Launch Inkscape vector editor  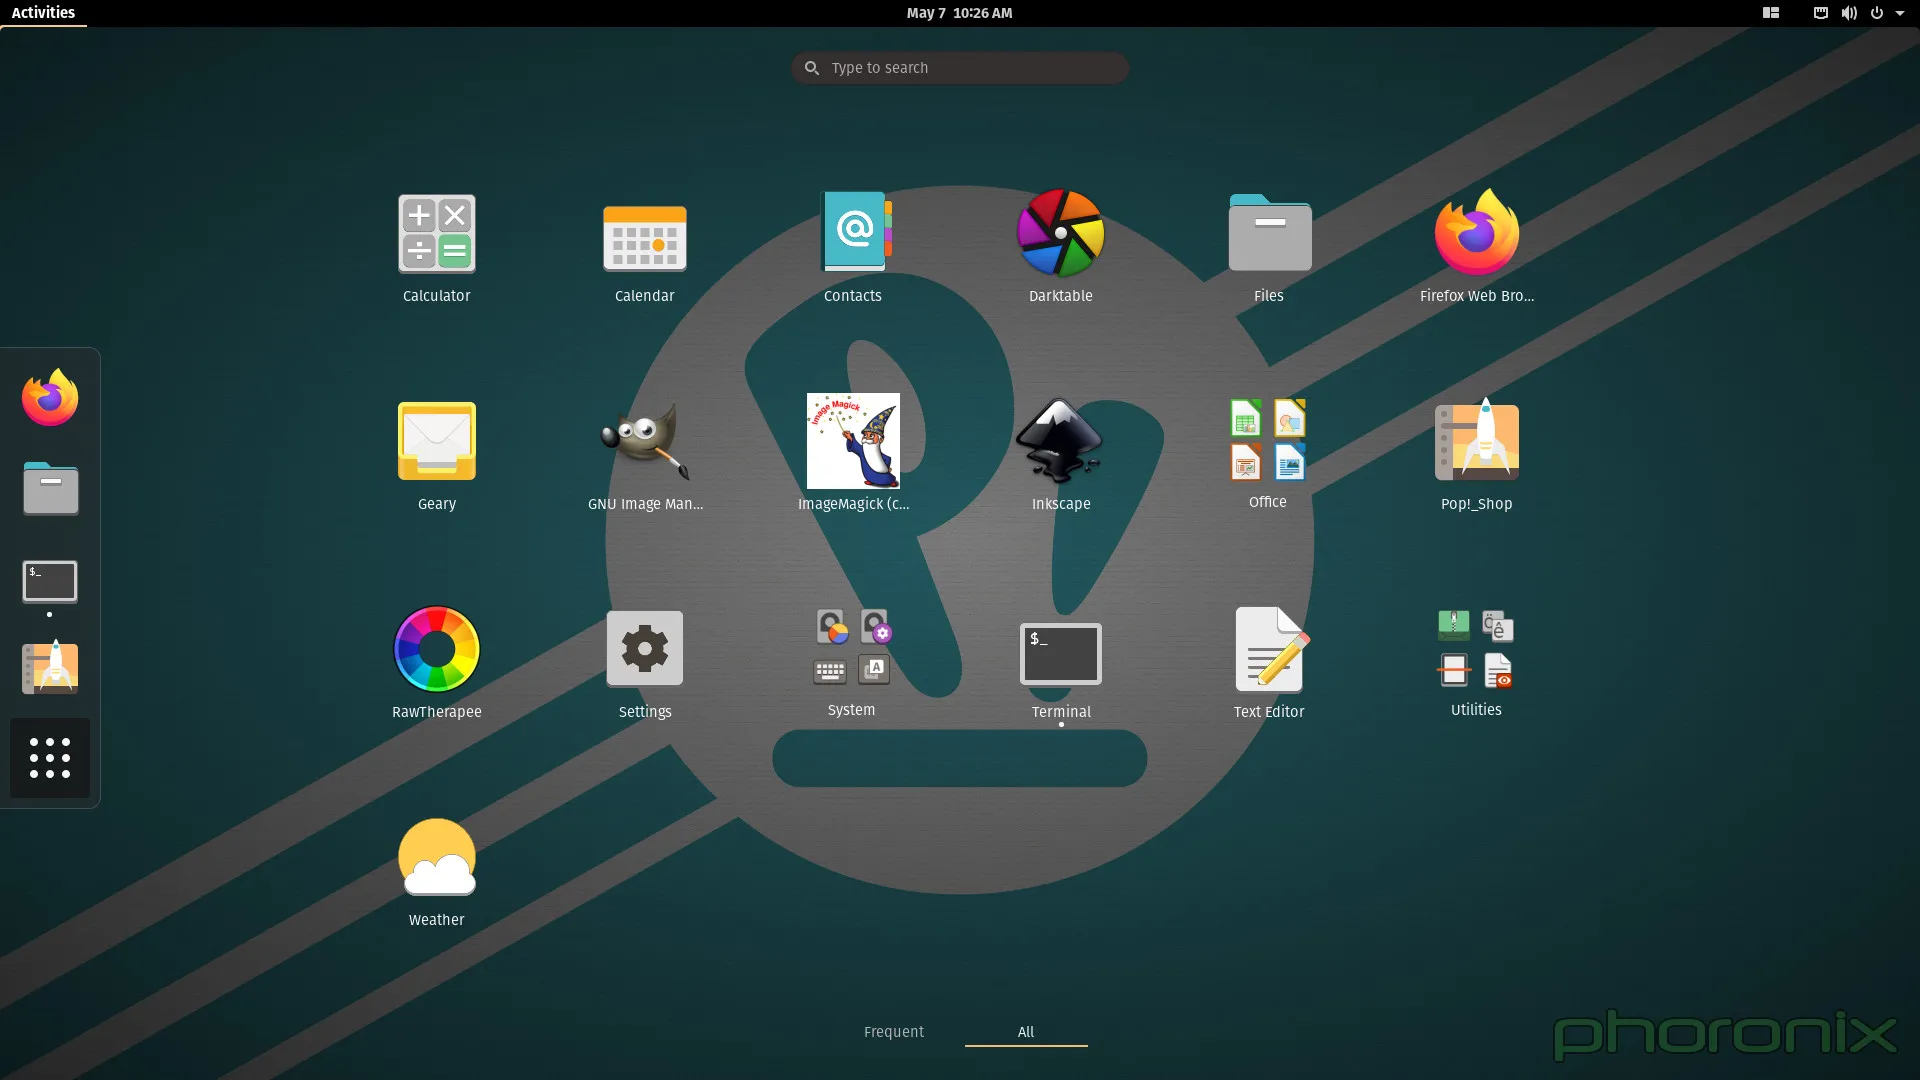click(1062, 440)
